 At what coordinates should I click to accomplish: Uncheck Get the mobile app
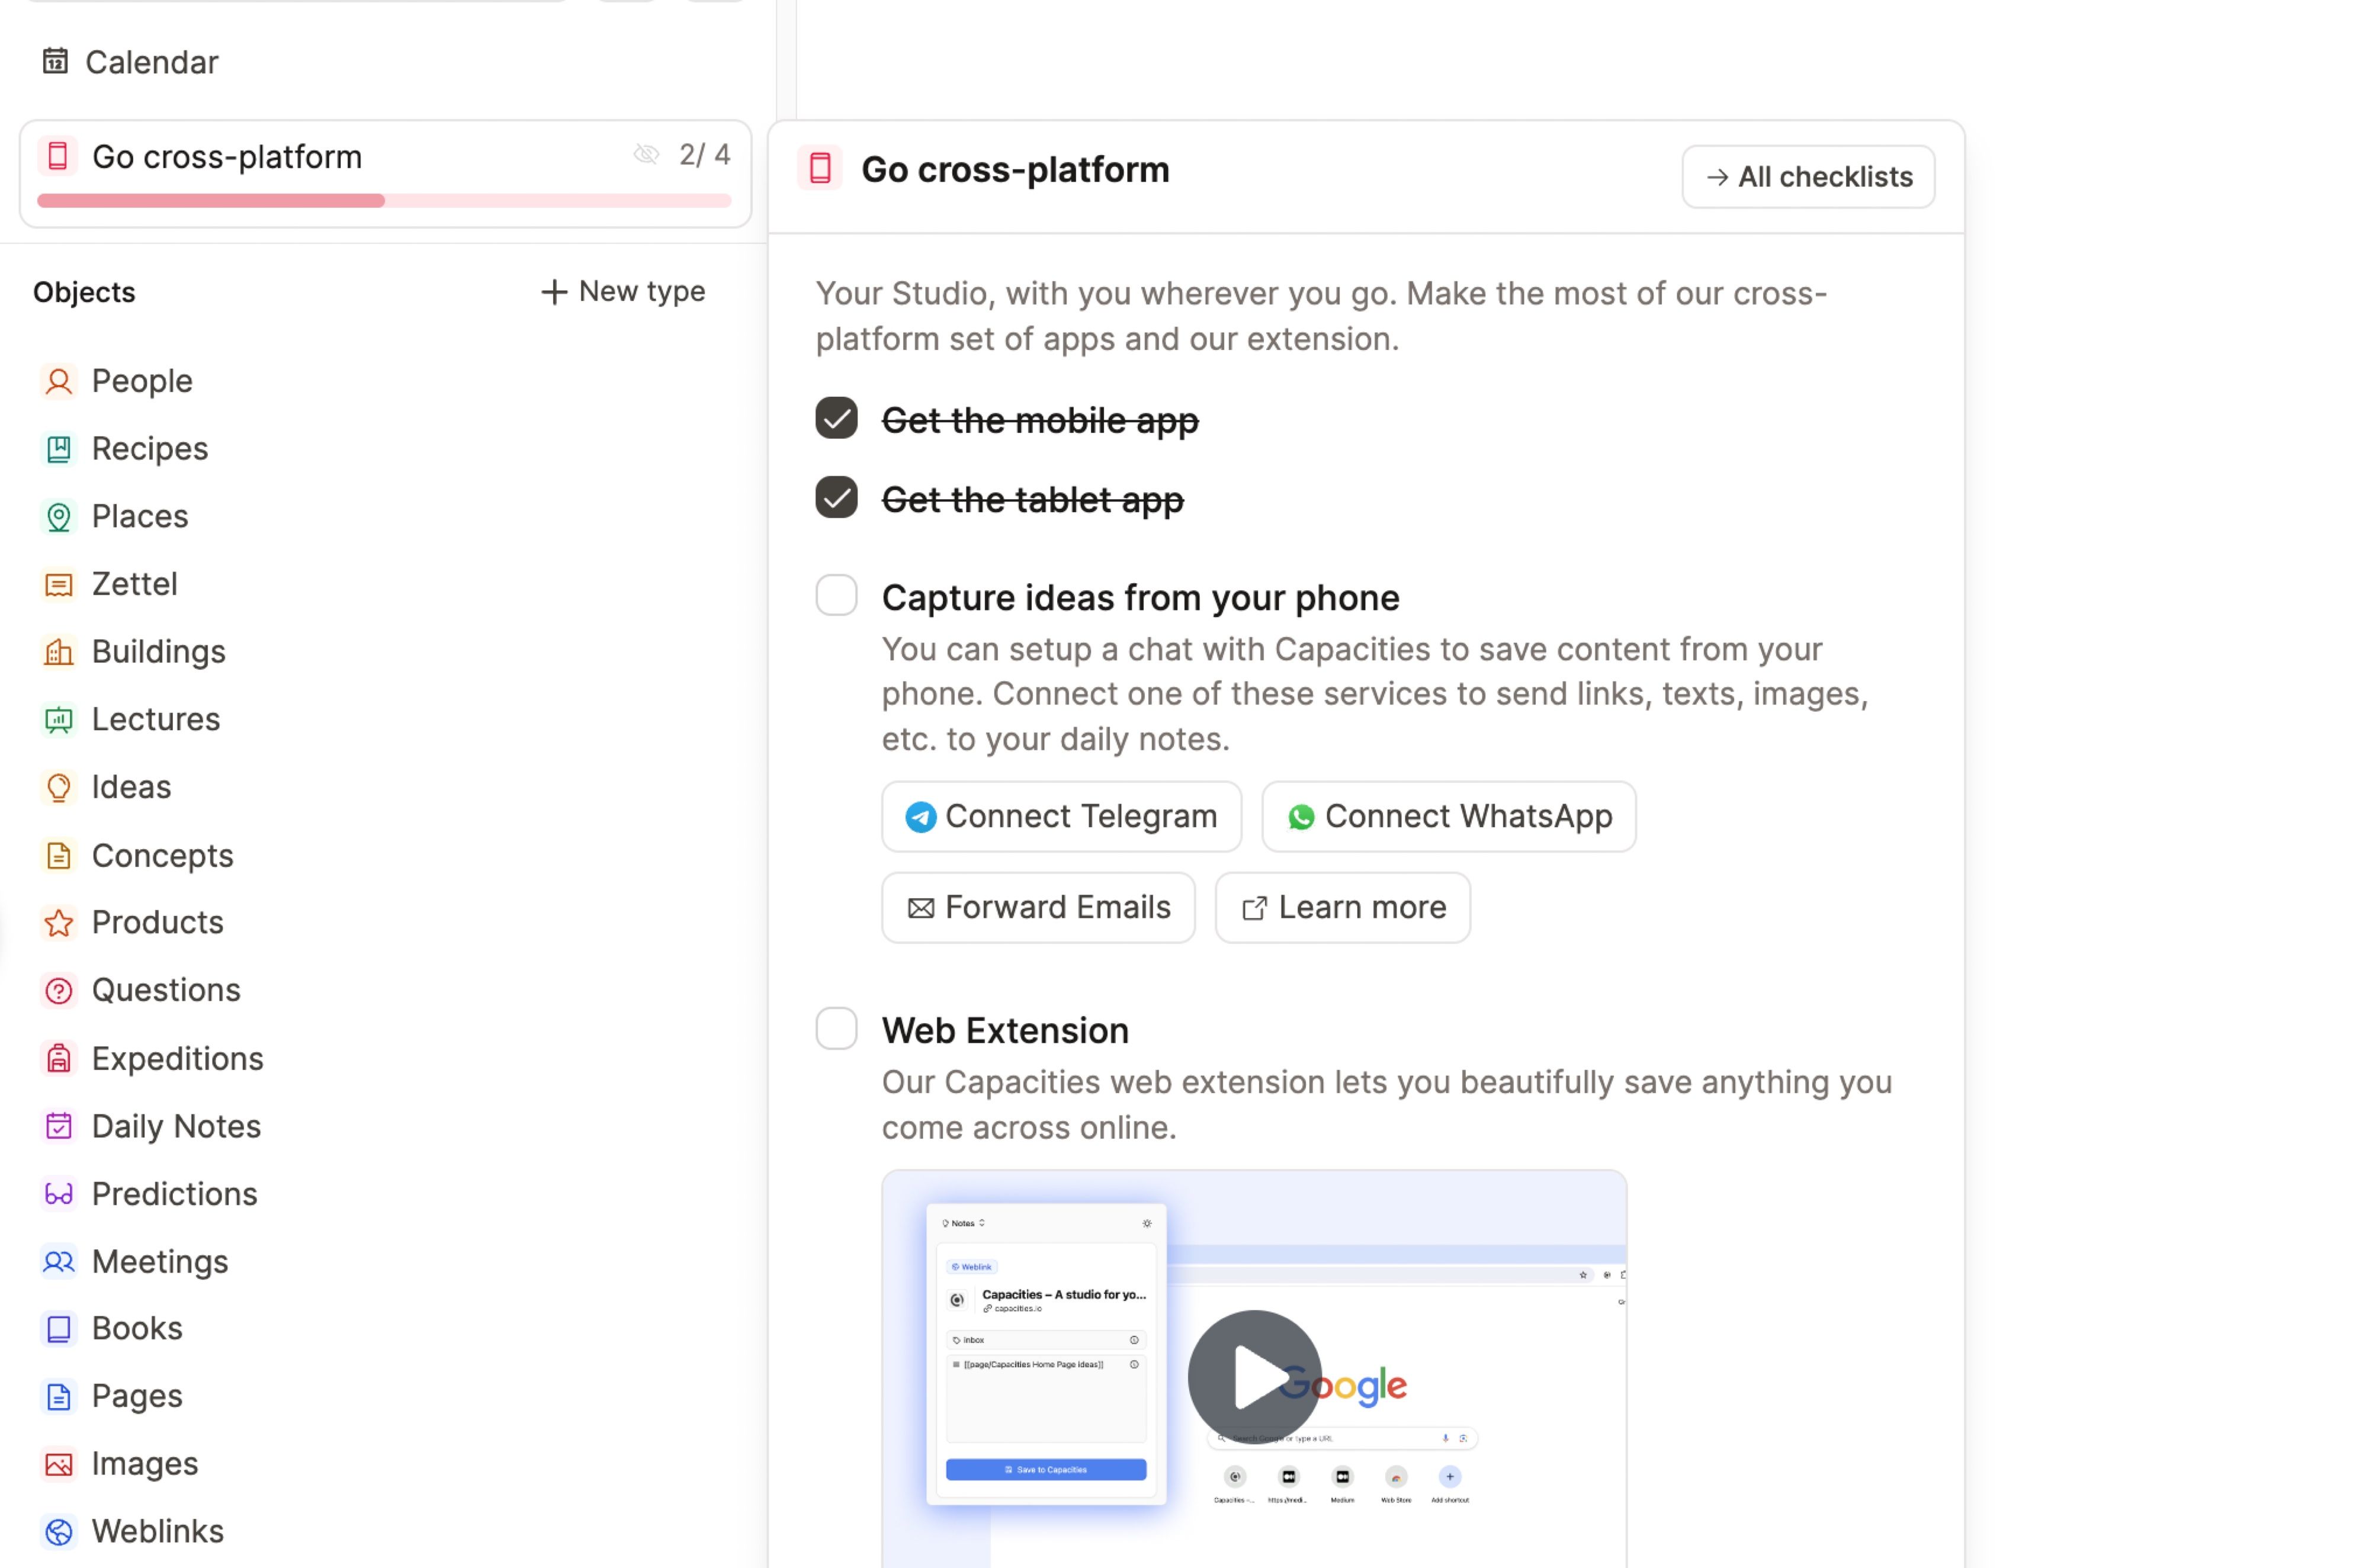click(x=836, y=419)
